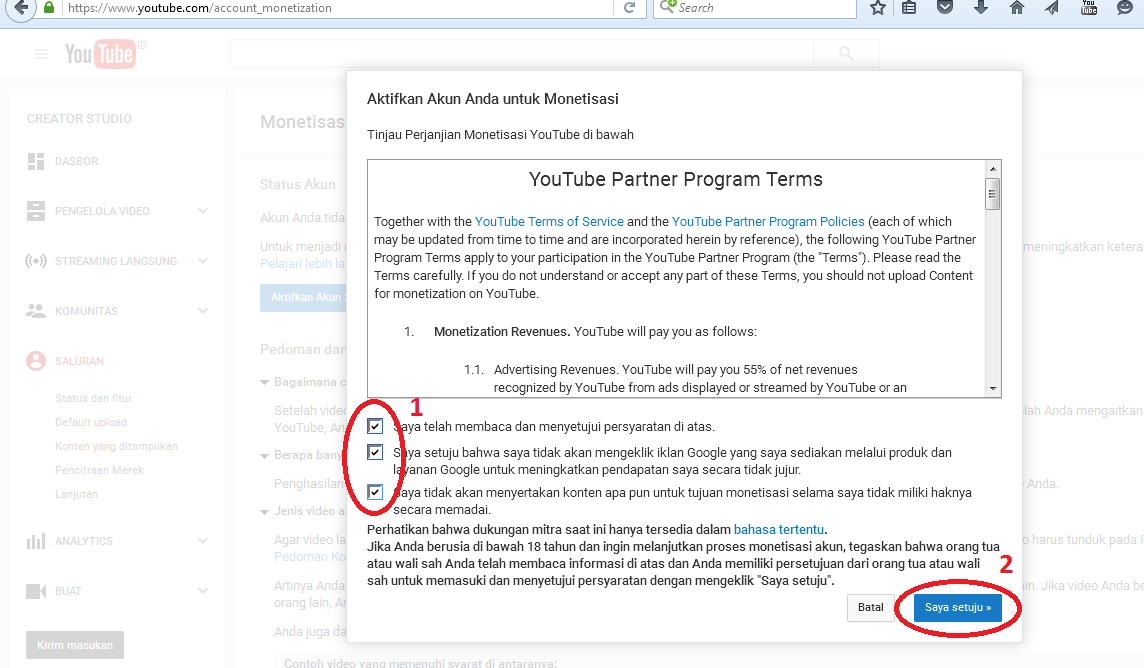Viewport: 1144px width, 668px height.
Task: Click the Buat camera icon
Action: coord(36,591)
